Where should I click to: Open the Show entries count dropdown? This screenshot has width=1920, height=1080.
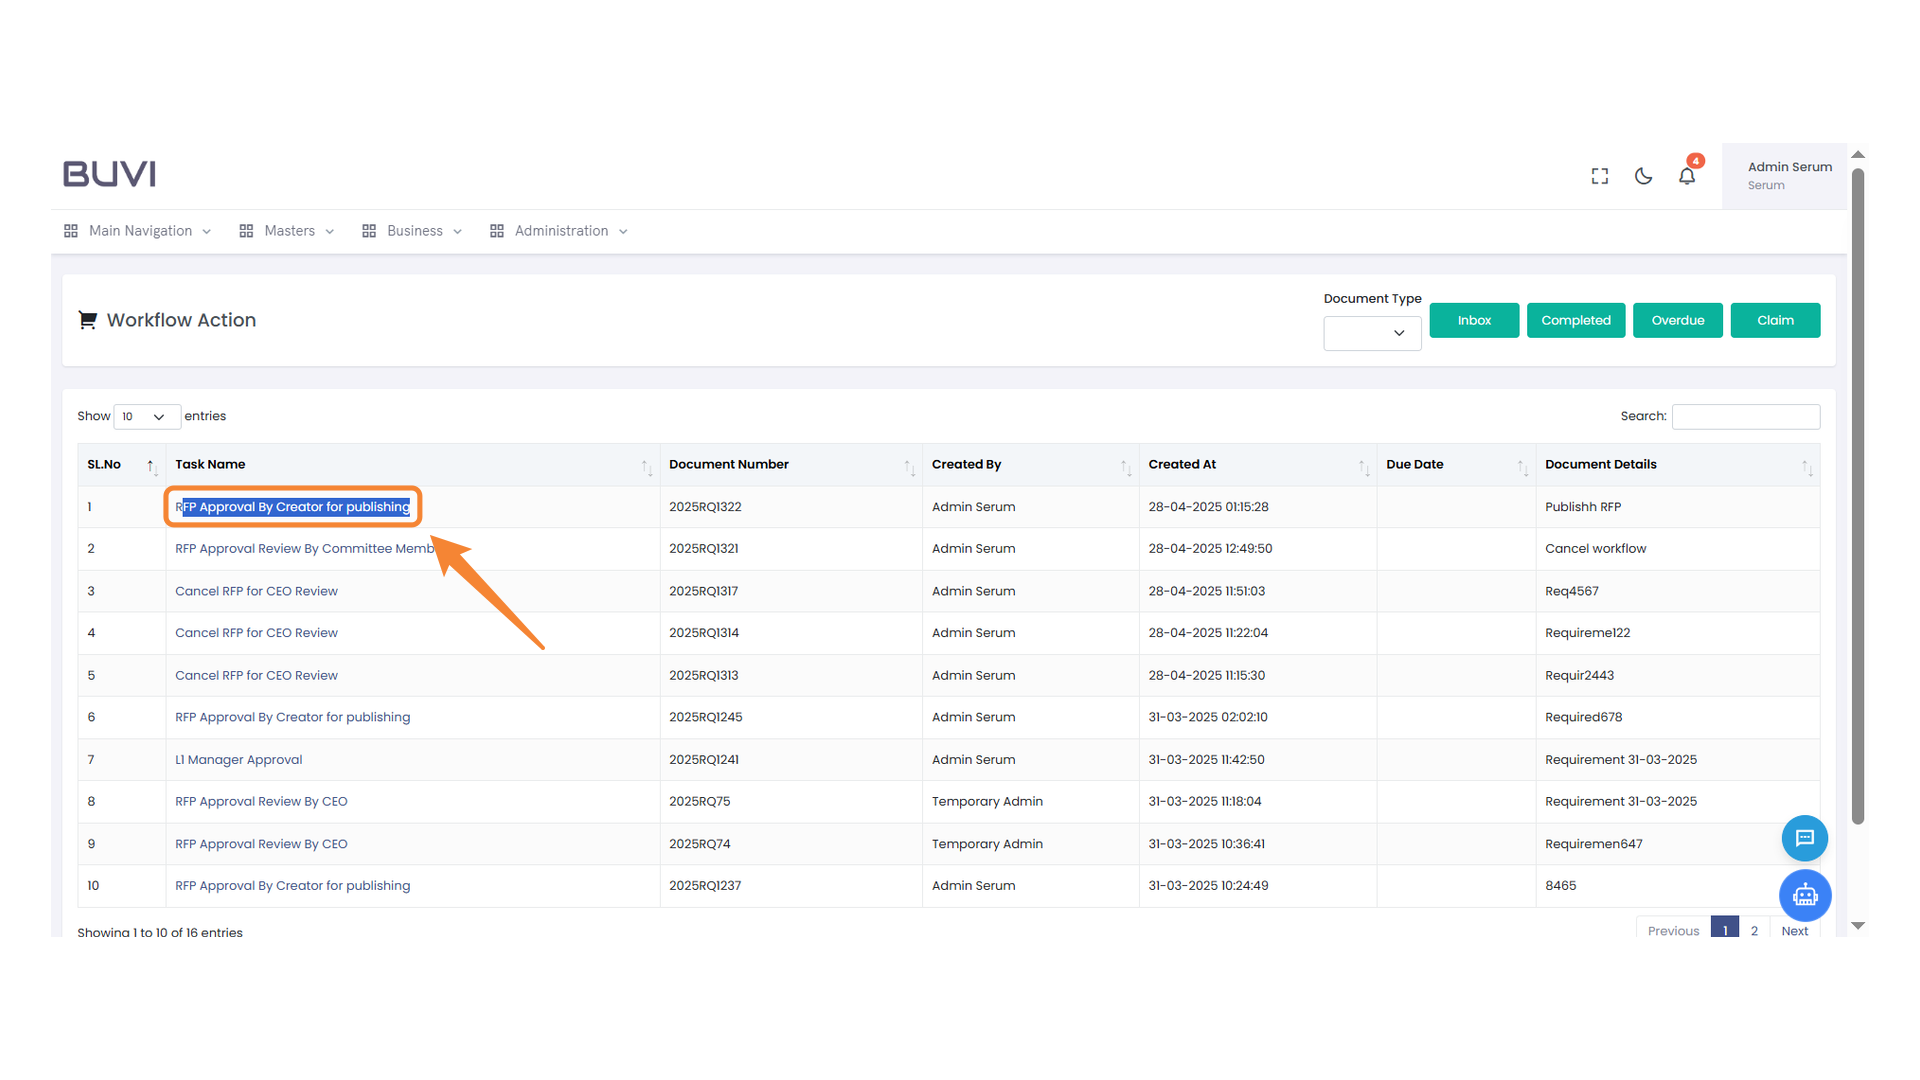146,417
